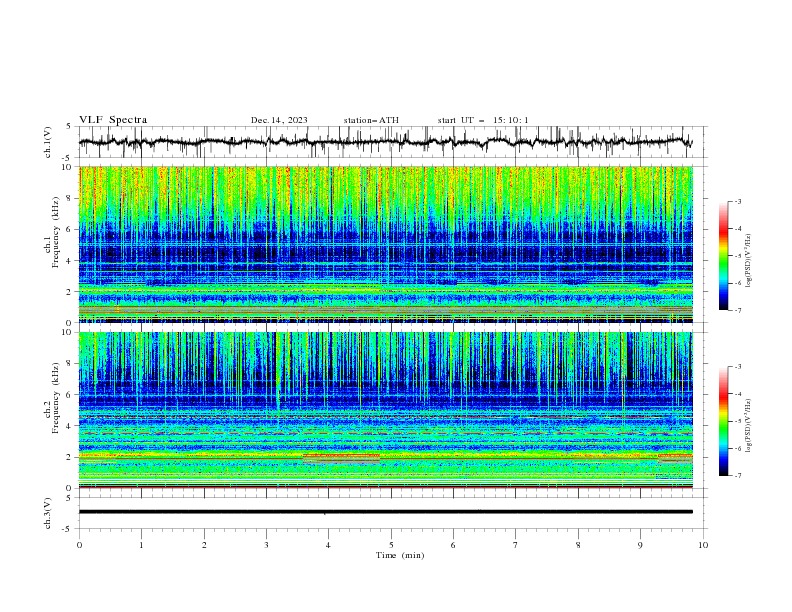The image size is (792, 612).
Task: Click the date 'Dec. 14, 2023'
Action: click(279, 120)
